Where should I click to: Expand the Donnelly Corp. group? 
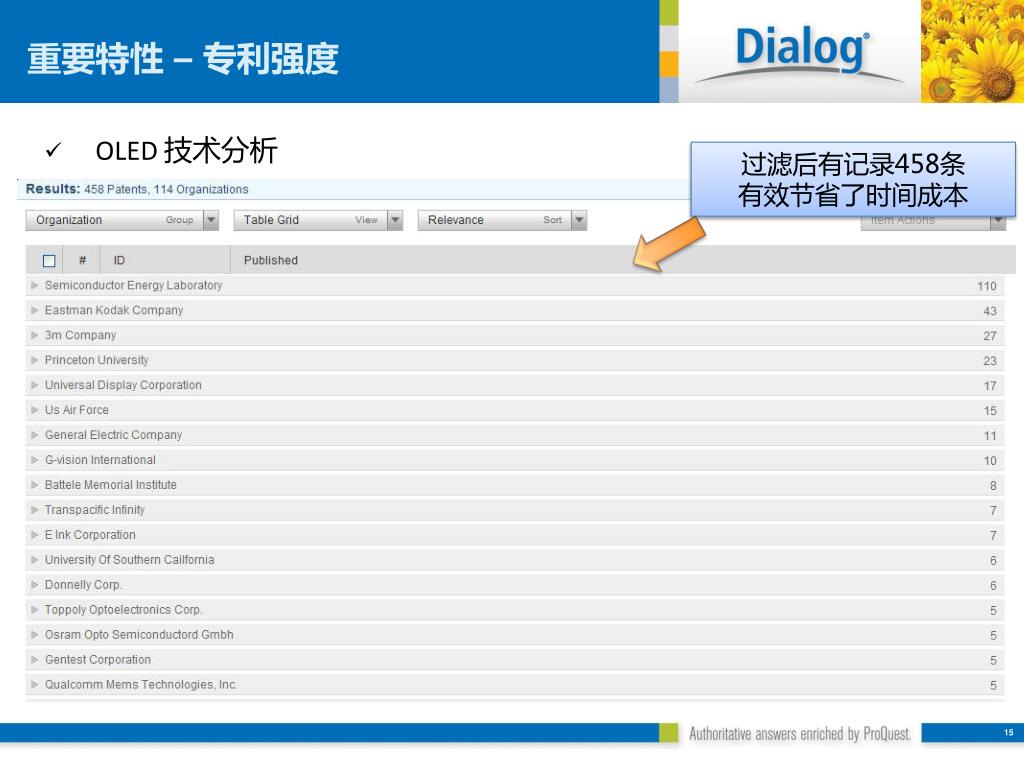(x=35, y=584)
